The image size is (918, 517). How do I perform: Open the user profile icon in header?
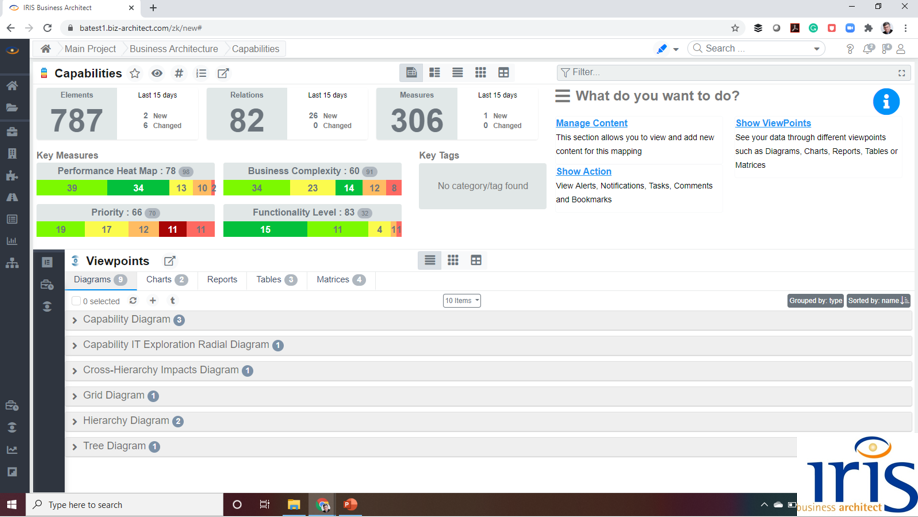901,49
